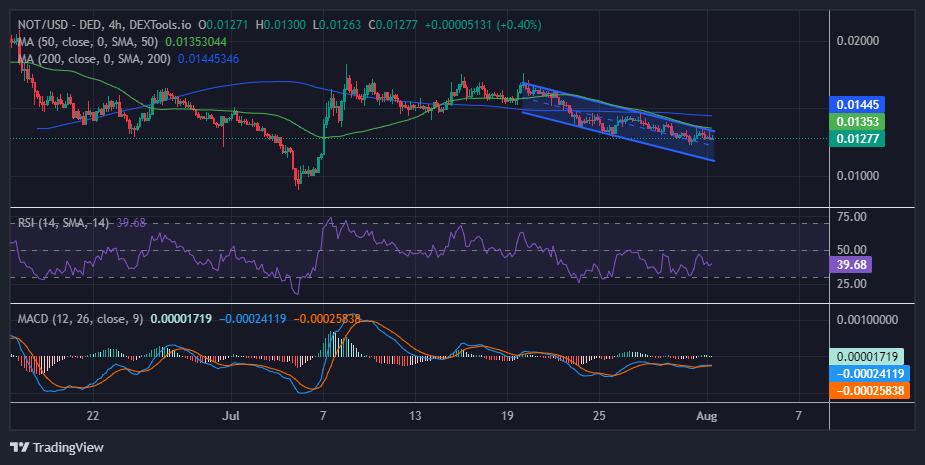
Task: Click the RSI value tag 39.68
Action: tap(851, 264)
